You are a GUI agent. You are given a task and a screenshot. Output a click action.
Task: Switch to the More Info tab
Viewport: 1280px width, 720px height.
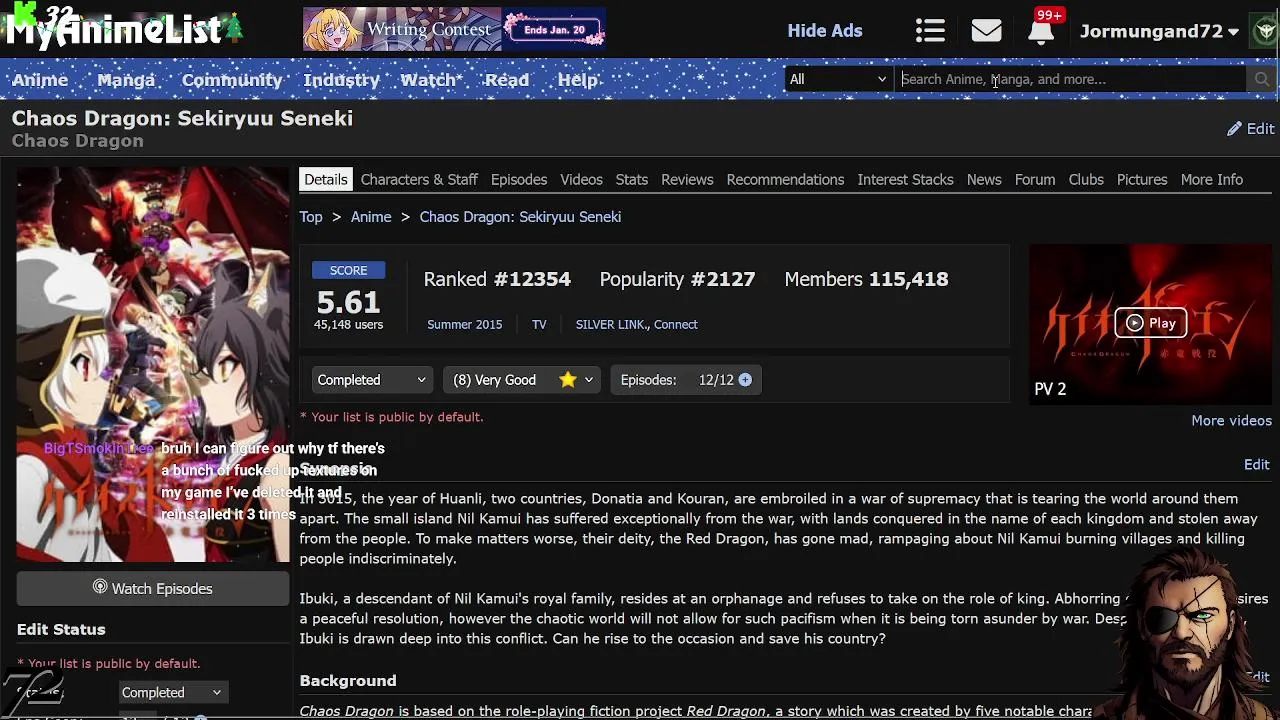coord(1212,180)
